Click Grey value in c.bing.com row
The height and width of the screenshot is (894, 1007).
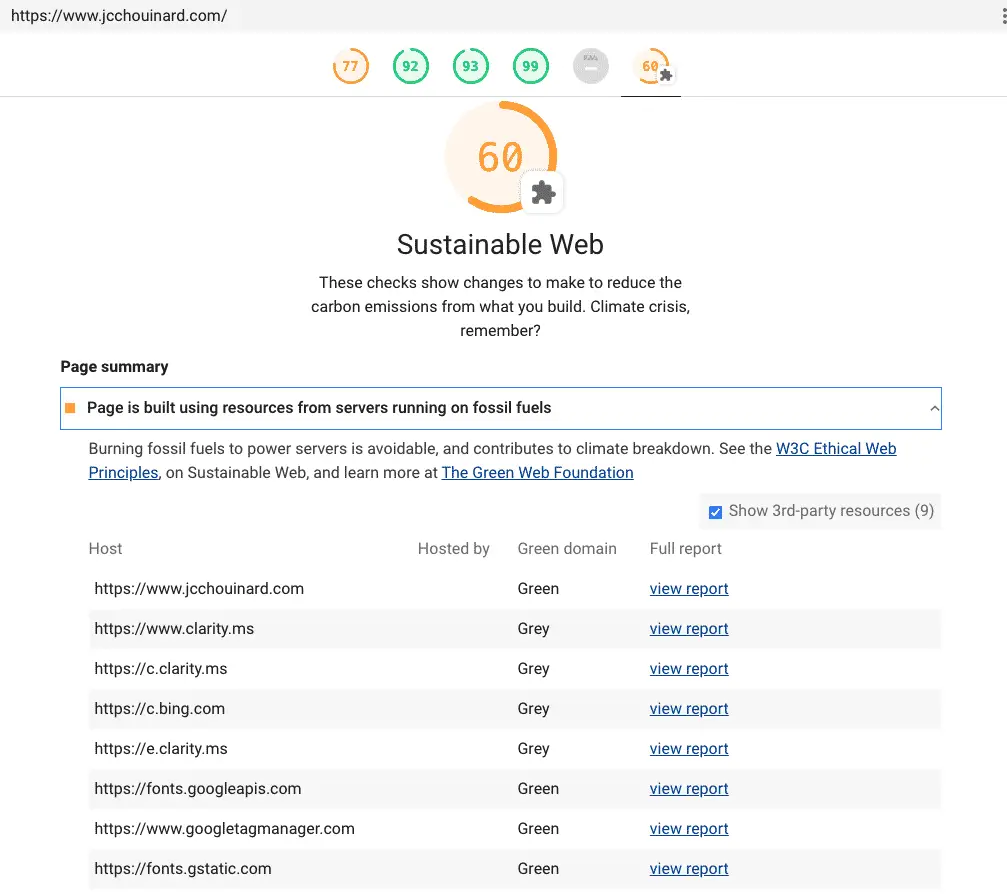click(534, 708)
